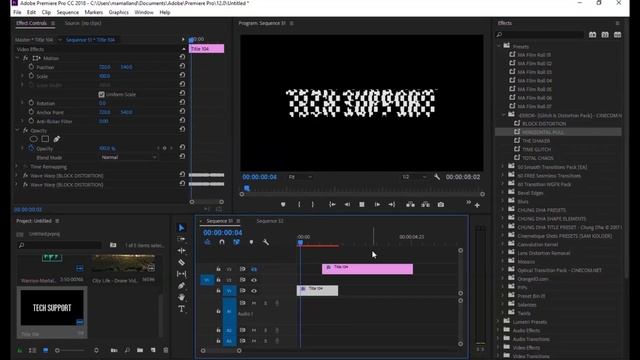Collapse the Presets folder
This screenshot has width=640, height=360.
[x=499, y=46]
